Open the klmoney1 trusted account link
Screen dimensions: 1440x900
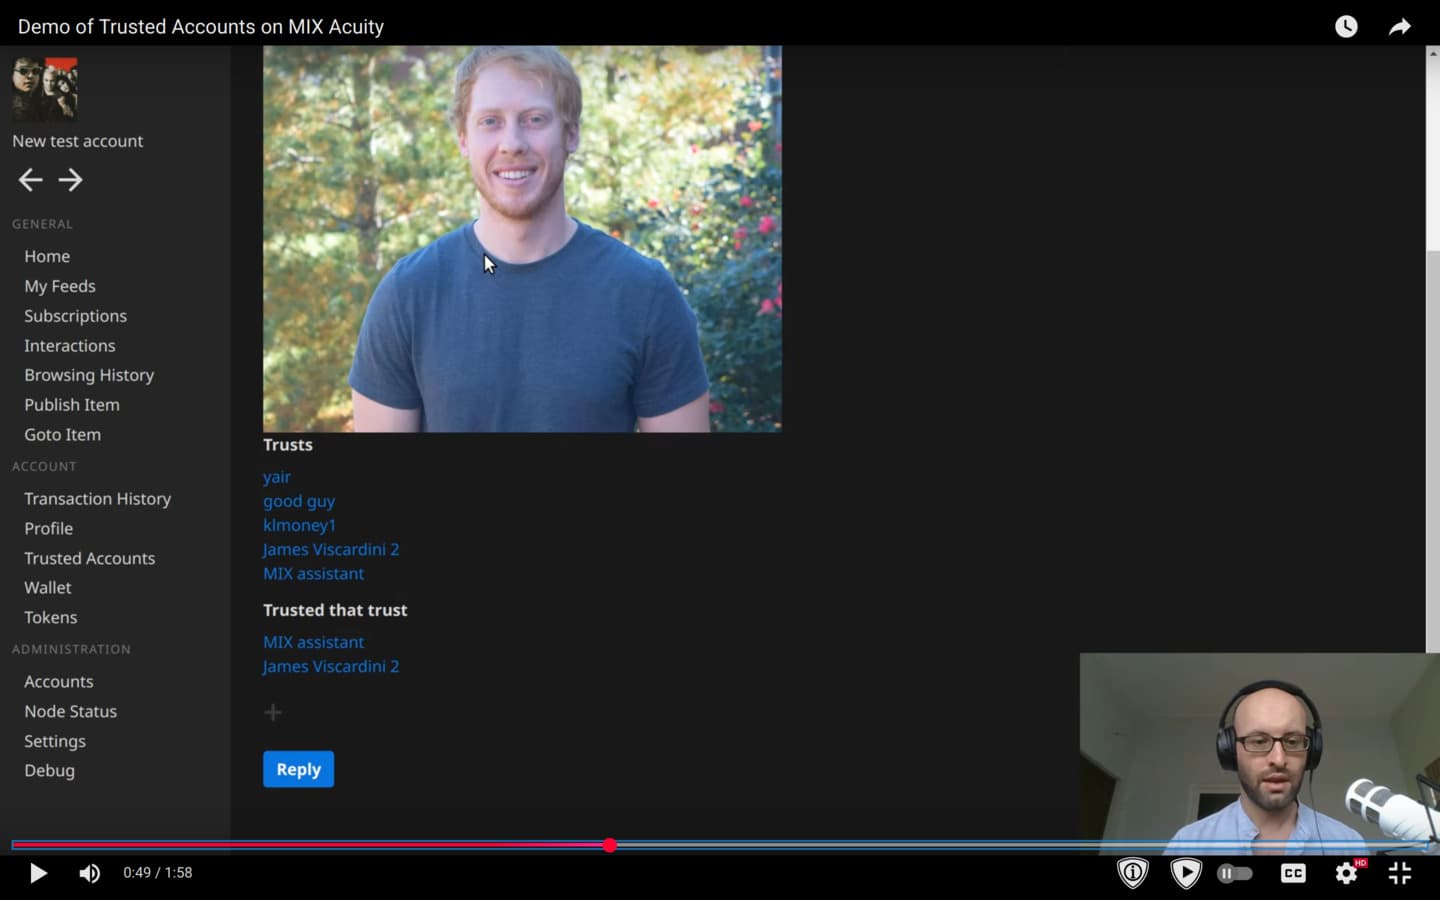pyautogui.click(x=299, y=525)
